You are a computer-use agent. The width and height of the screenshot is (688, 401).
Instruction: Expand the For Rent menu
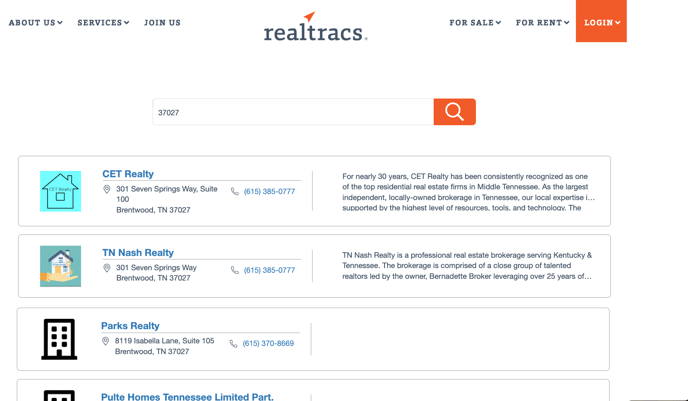542,22
